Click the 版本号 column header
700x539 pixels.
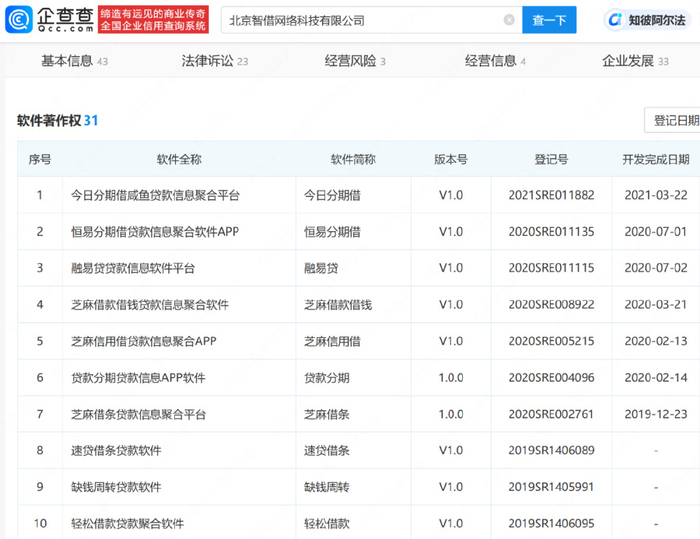pyautogui.click(x=451, y=159)
